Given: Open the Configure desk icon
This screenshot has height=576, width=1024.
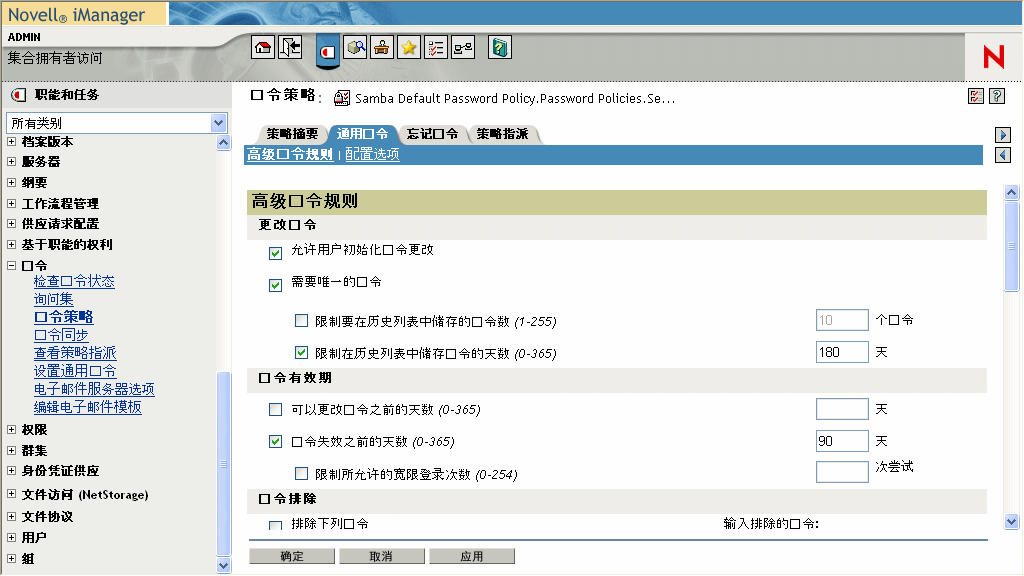Looking at the screenshot, I should click(381, 47).
